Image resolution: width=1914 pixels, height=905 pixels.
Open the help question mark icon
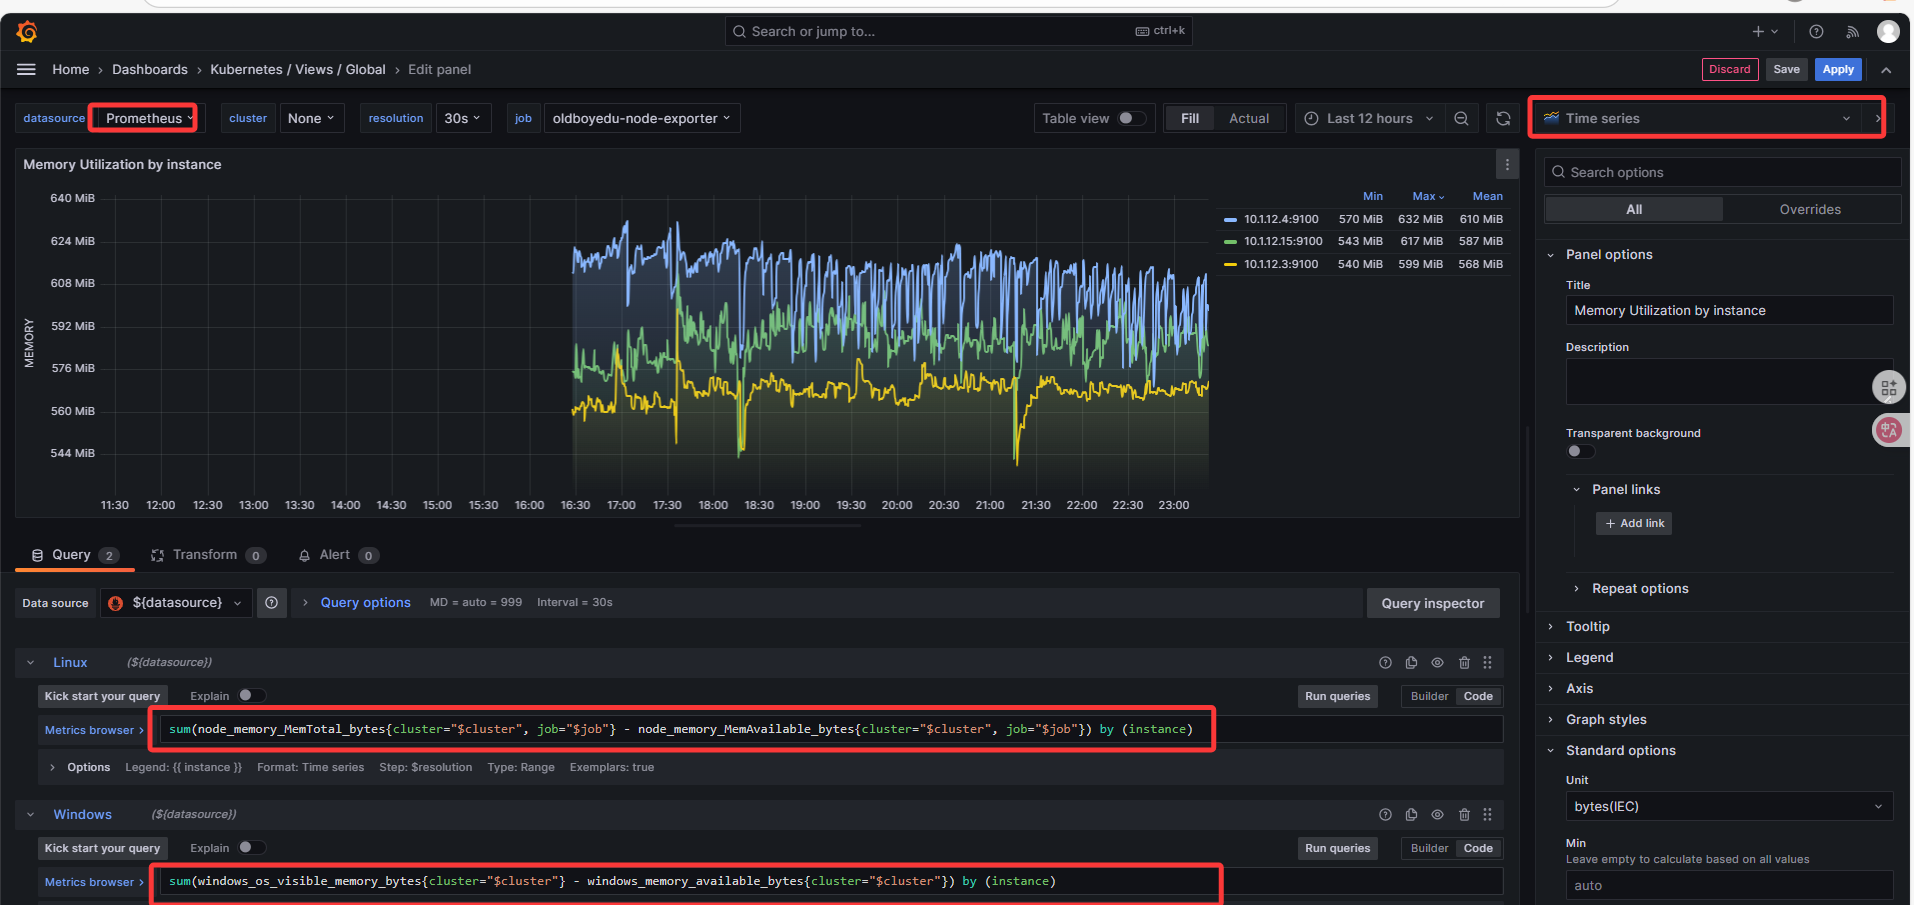[x=1816, y=32]
